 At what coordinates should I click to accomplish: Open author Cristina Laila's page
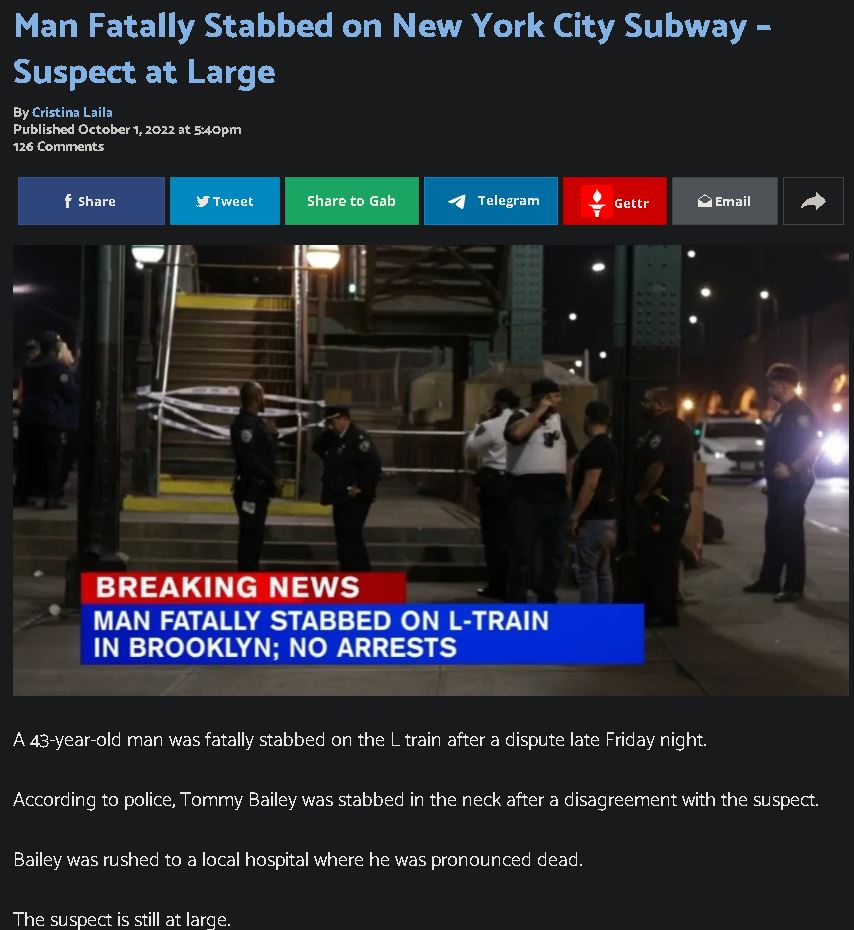point(72,112)
